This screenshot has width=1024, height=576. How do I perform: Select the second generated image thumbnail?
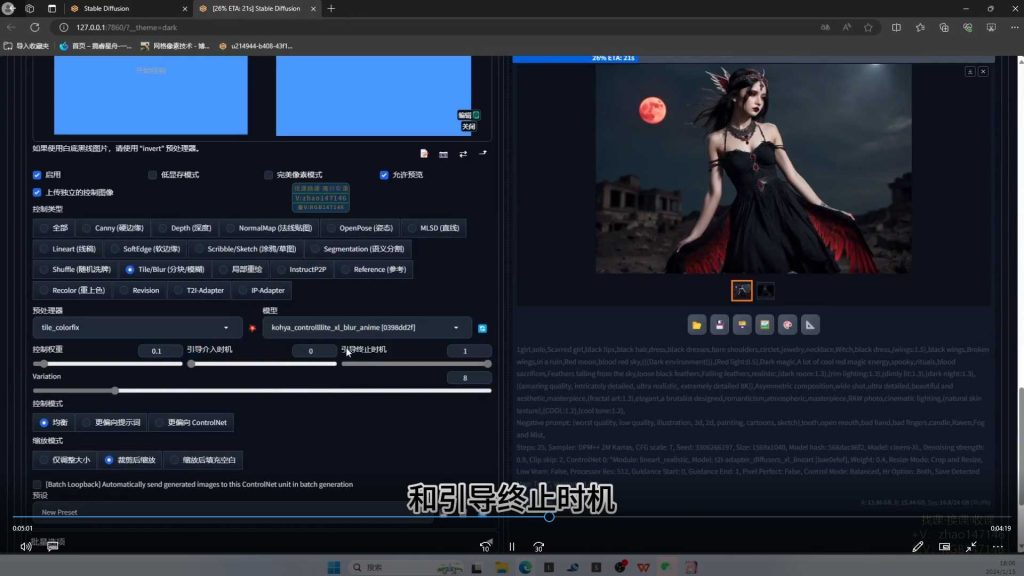coord(764,290)
